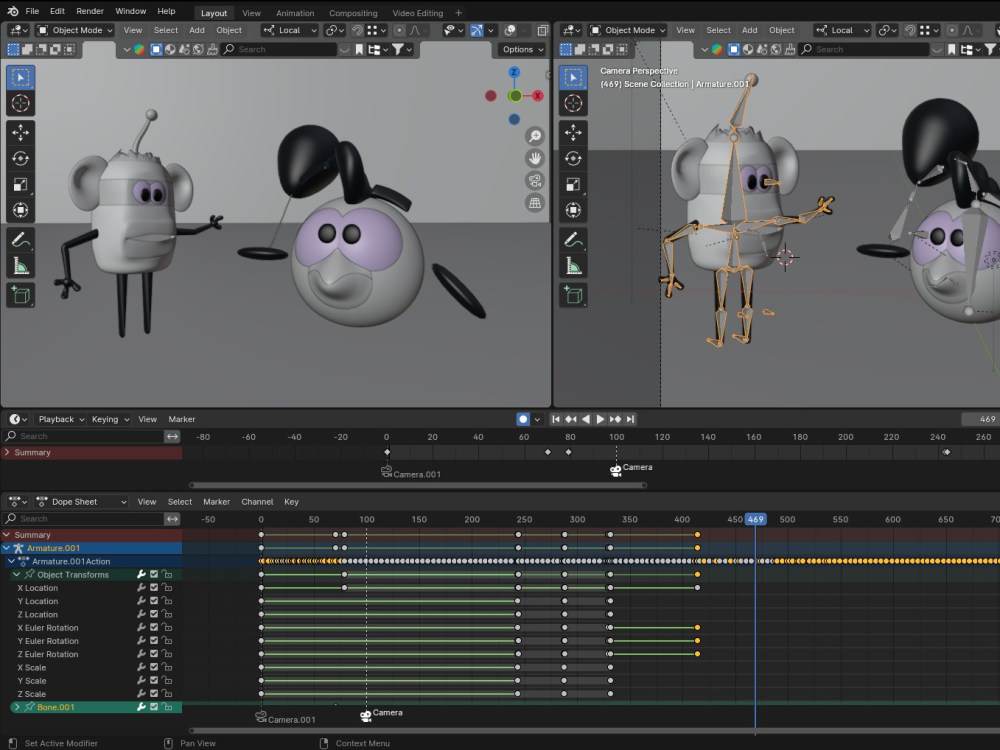Toggle Z Location channel mute checkbox
1000x750 pixels.
click(154, 614)
